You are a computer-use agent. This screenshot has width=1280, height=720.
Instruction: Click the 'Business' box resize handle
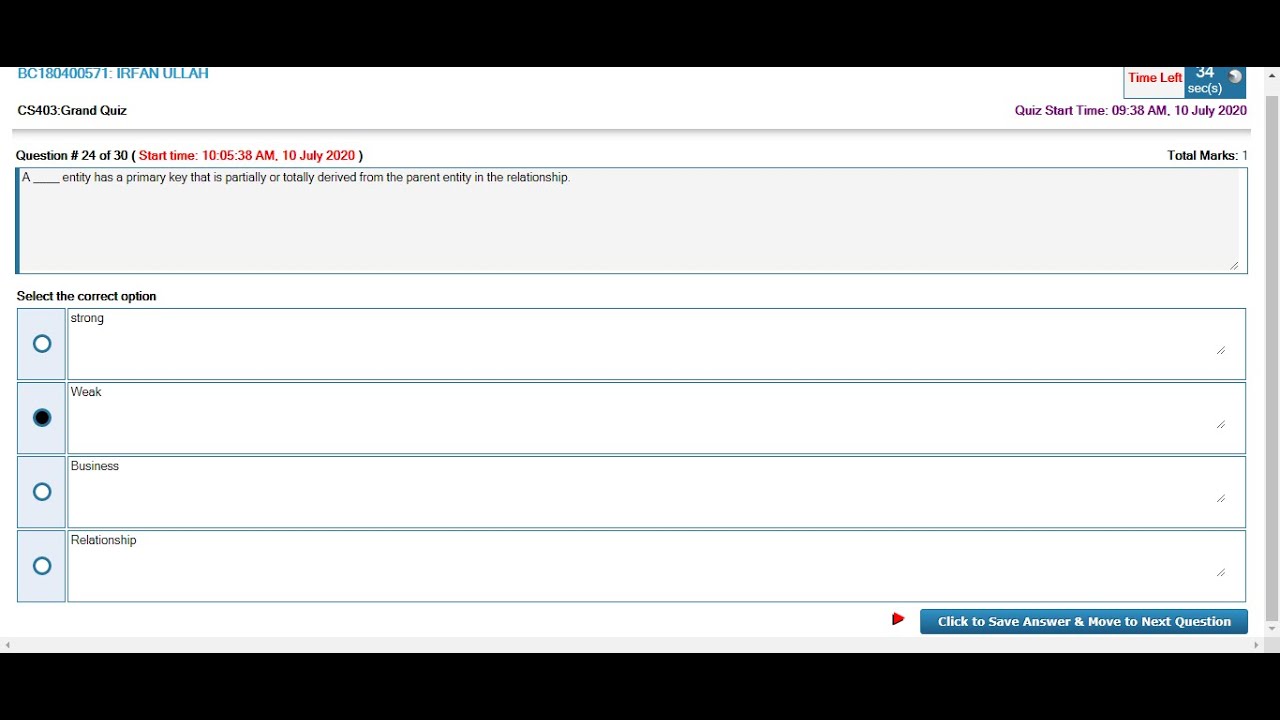coord(1221,498)
